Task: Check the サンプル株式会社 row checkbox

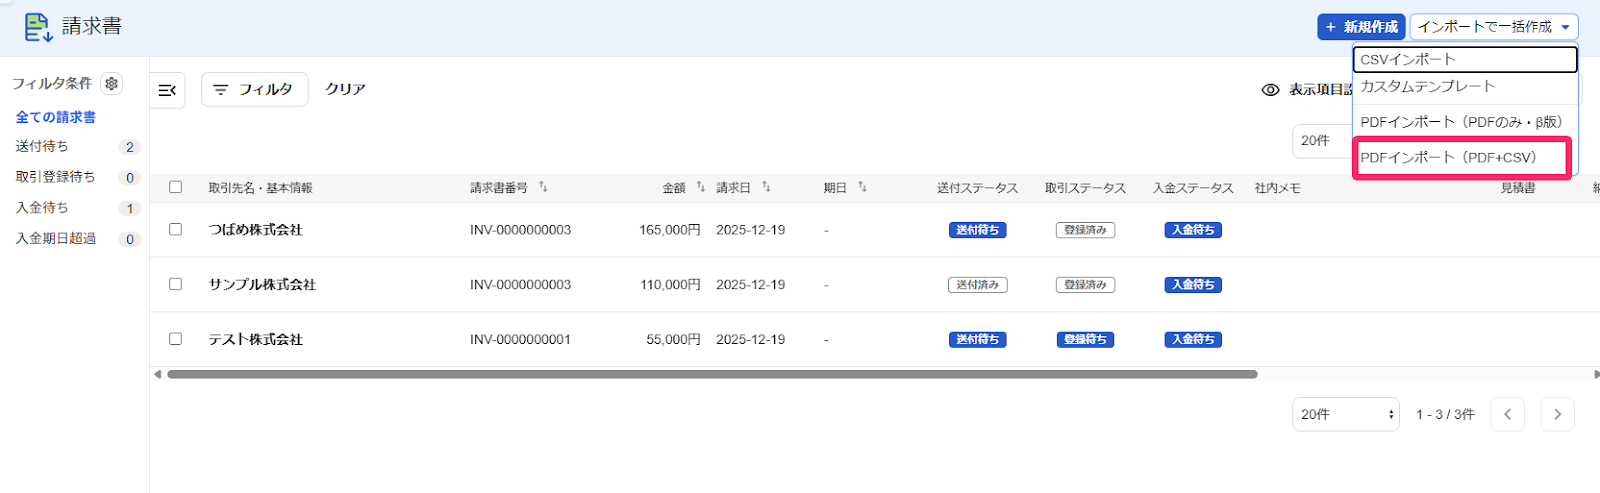Action: [x=176, y=284]
